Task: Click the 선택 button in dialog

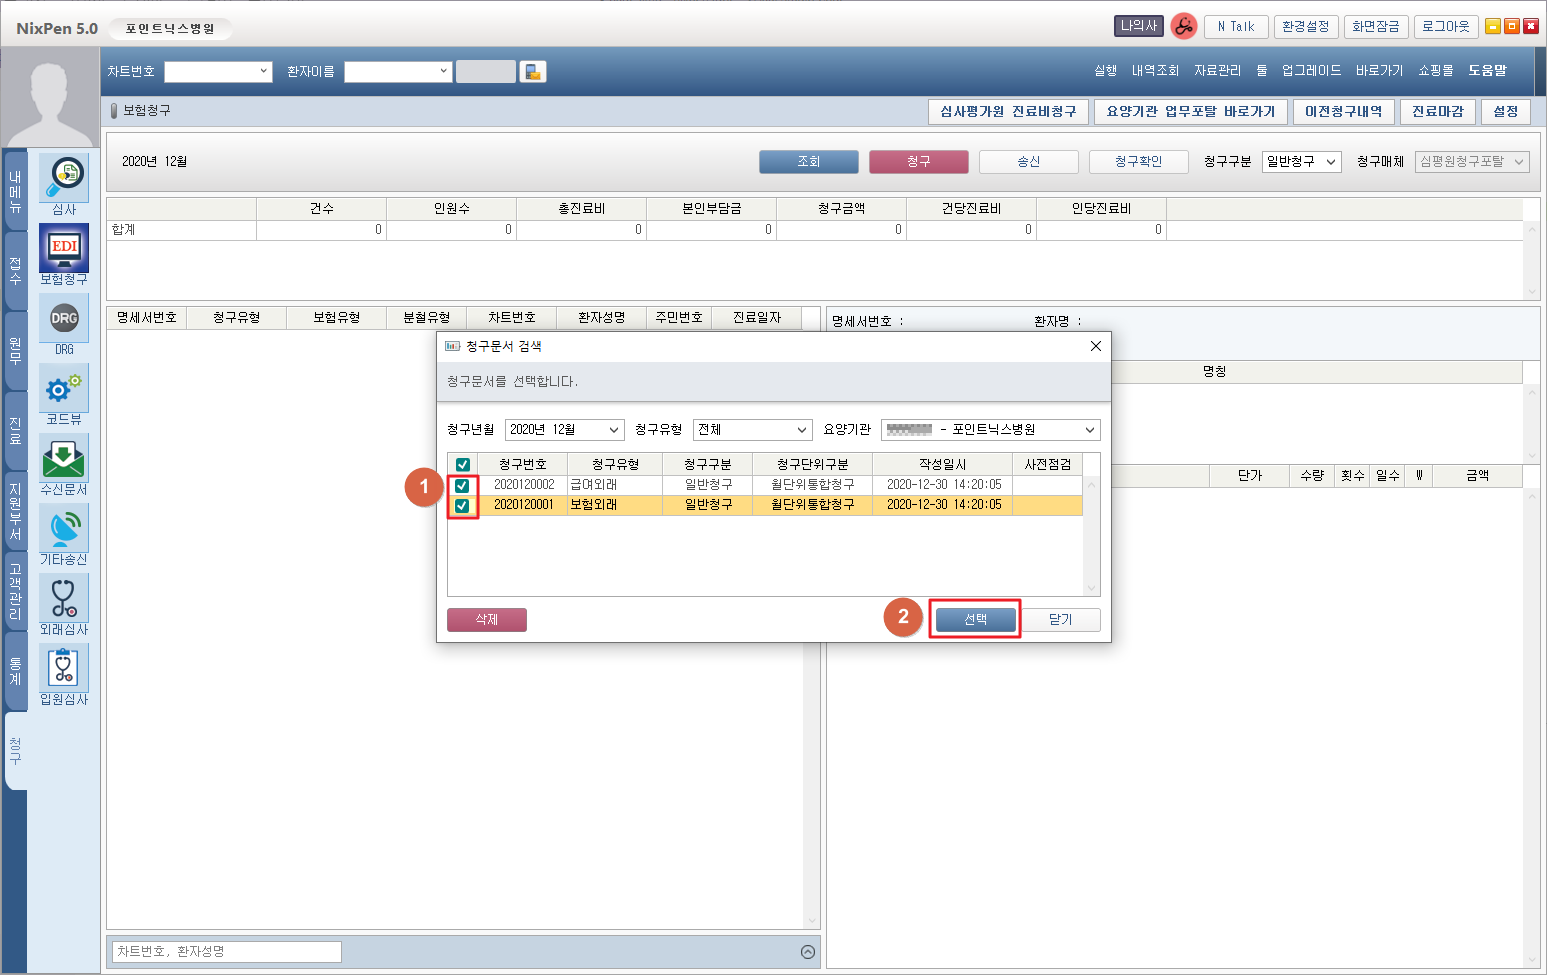Action: click(x=975, y=620)
